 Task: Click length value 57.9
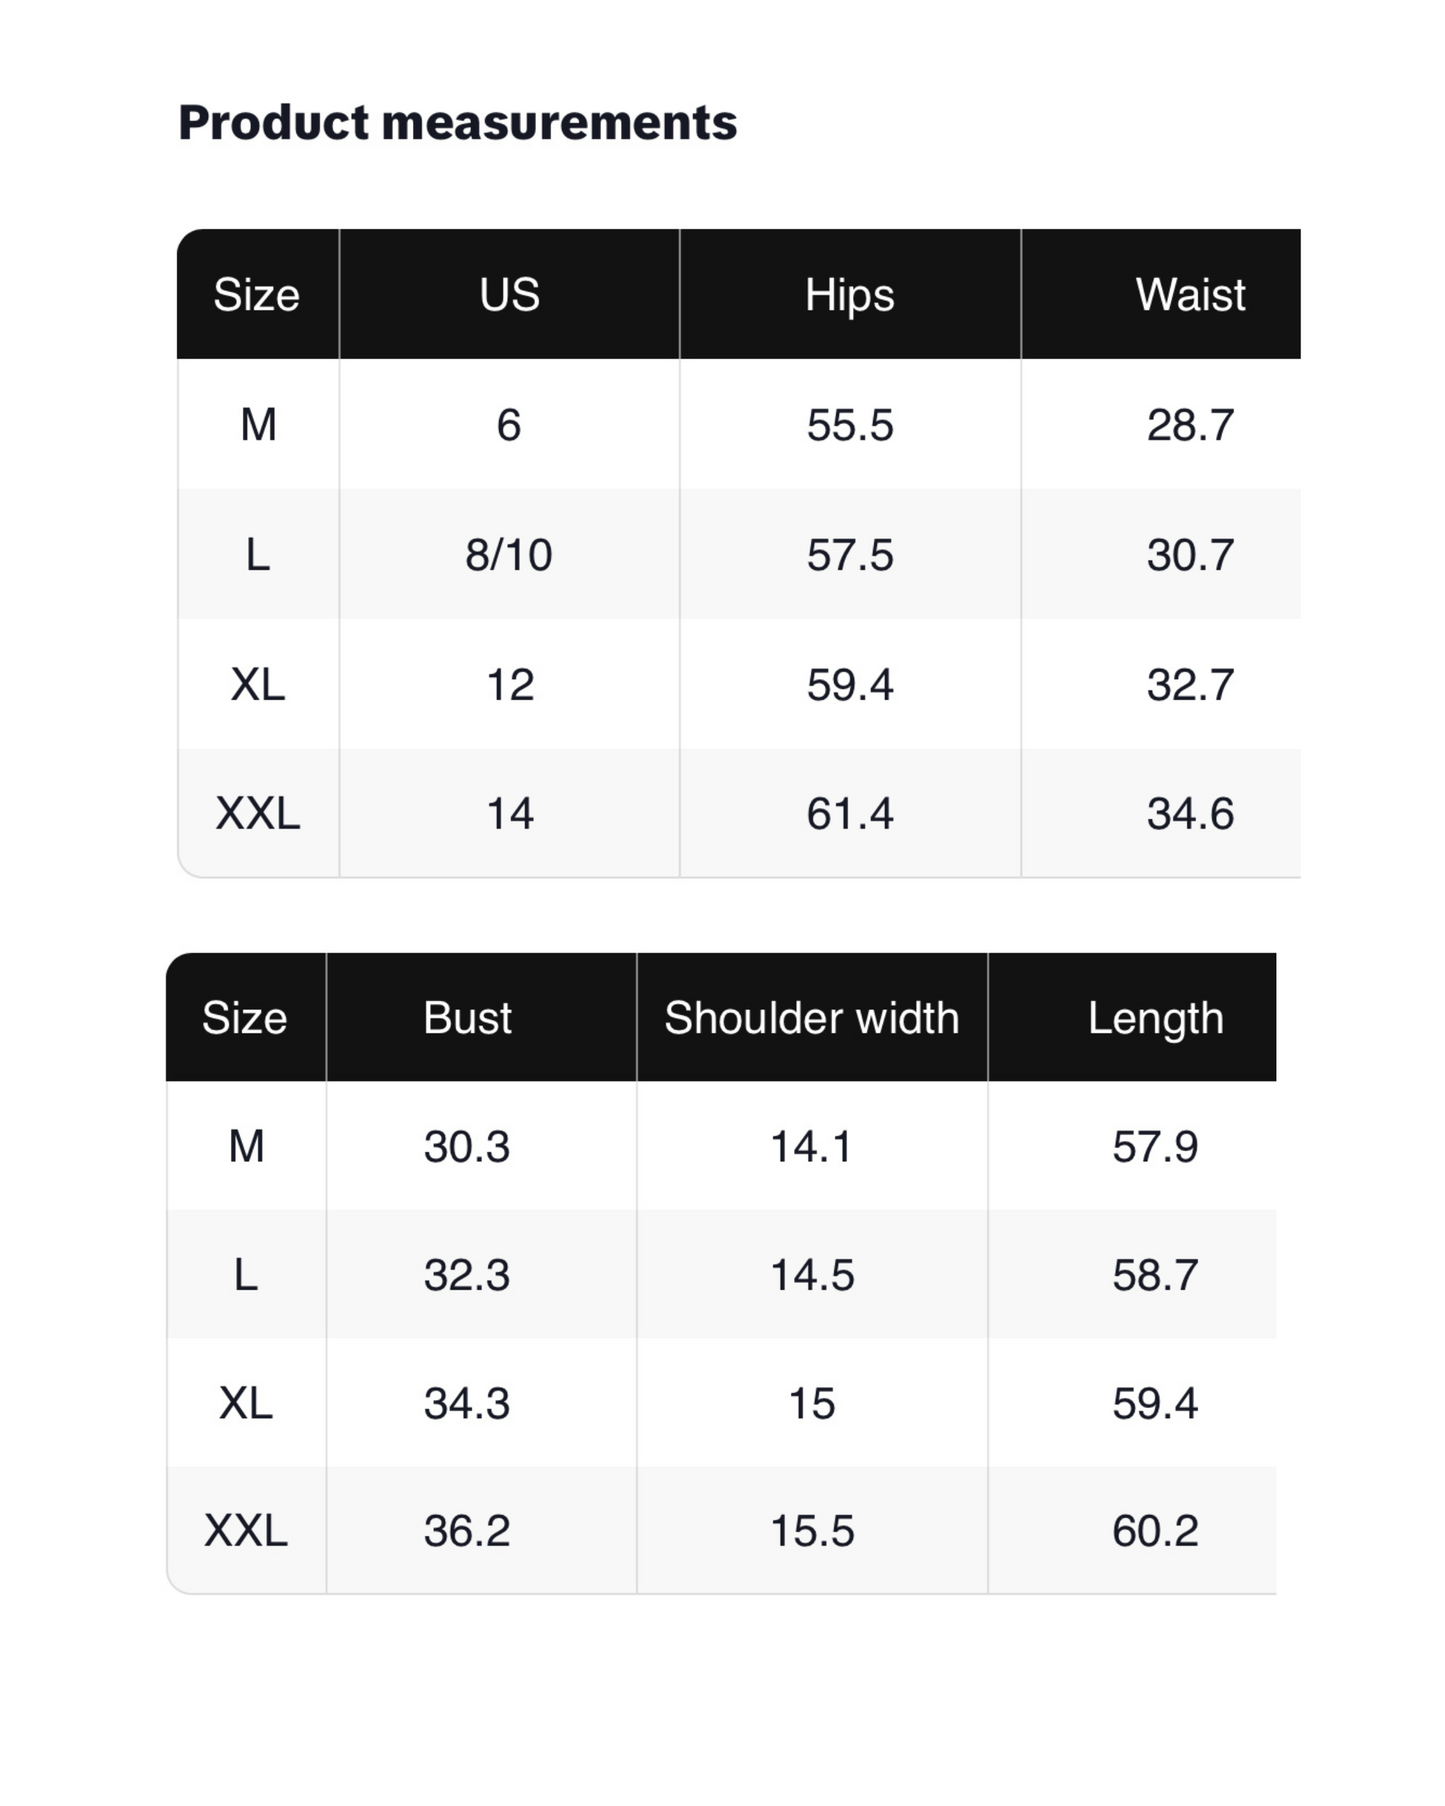(x=1155, y=1146)
